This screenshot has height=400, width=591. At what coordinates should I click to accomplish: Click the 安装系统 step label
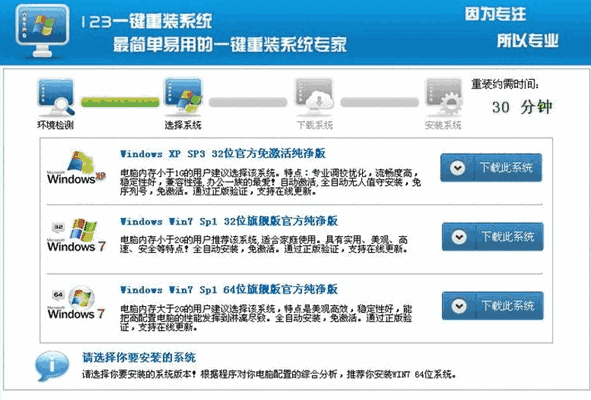(443, 125)
